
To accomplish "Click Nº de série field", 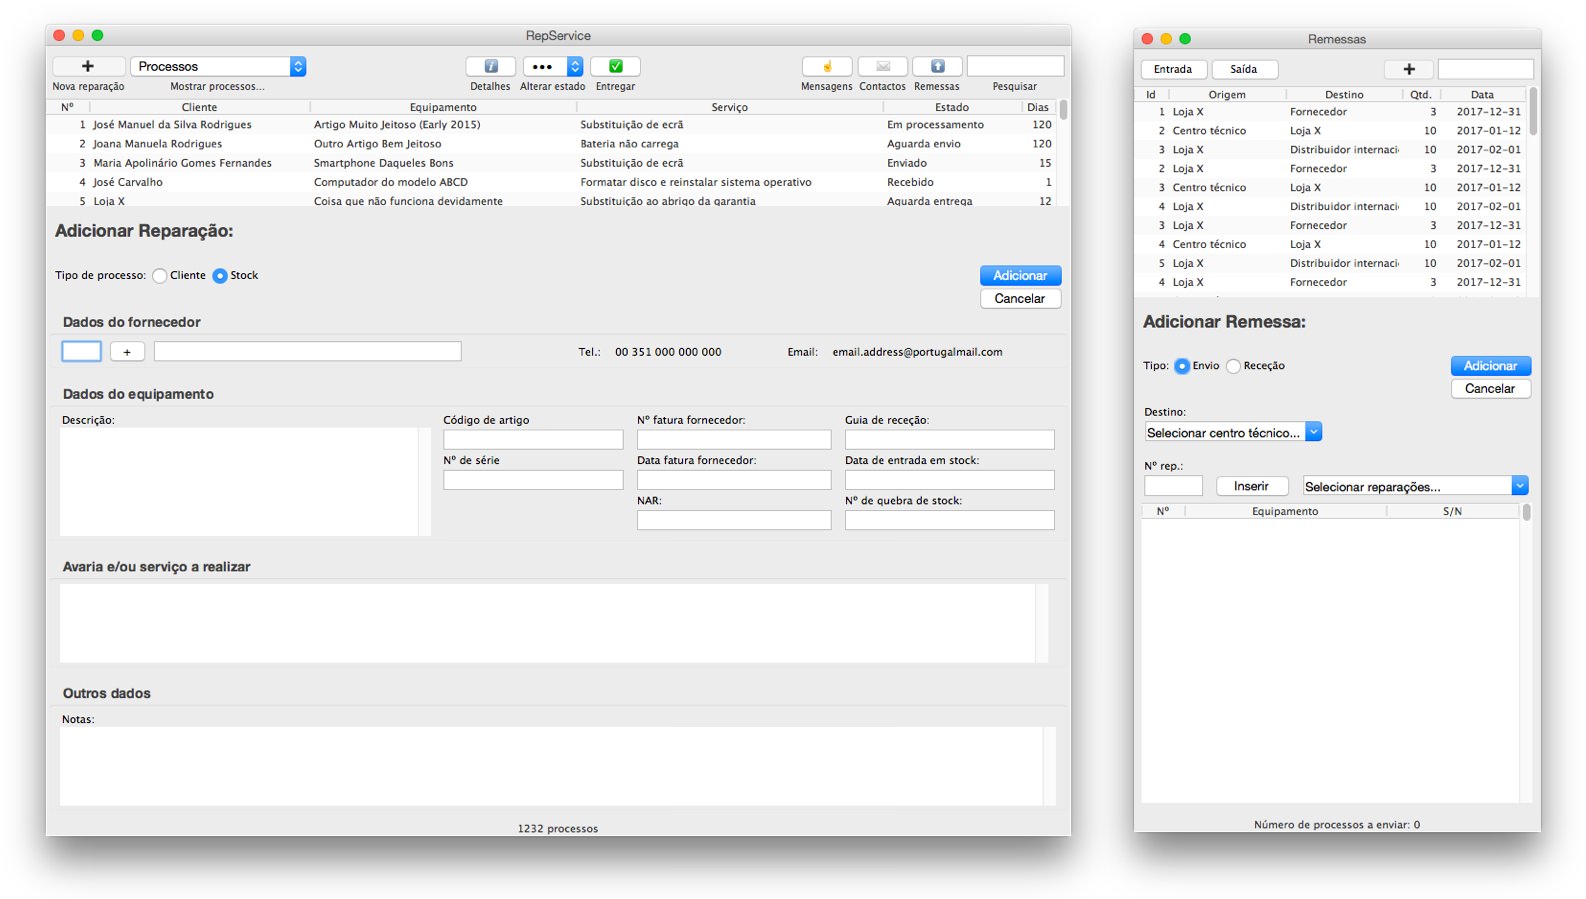I will coord(533,480).
